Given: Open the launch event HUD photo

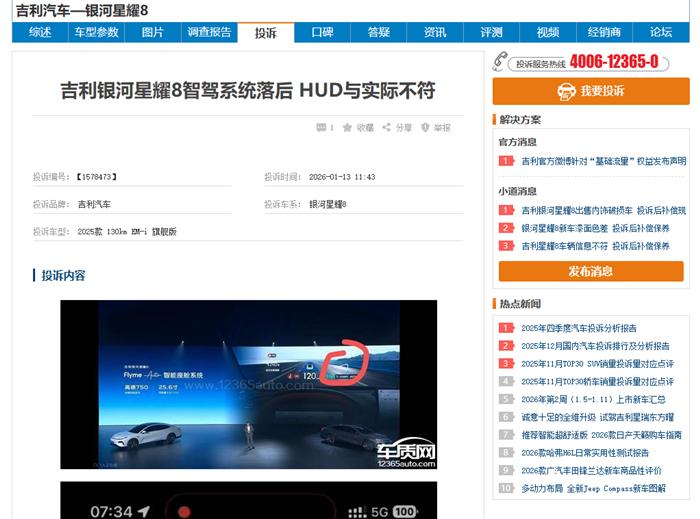Looking at the screenshot, I should point(248,384).
